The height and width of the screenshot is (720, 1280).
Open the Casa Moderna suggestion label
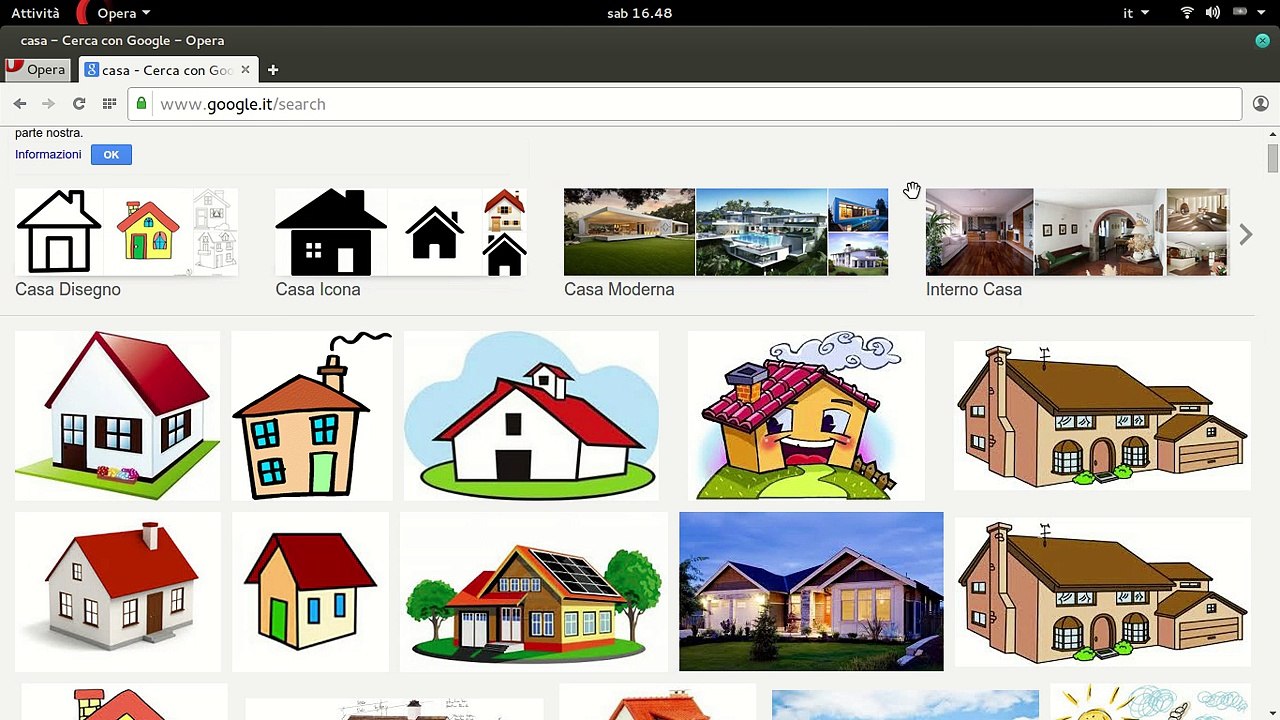point(619,289)
